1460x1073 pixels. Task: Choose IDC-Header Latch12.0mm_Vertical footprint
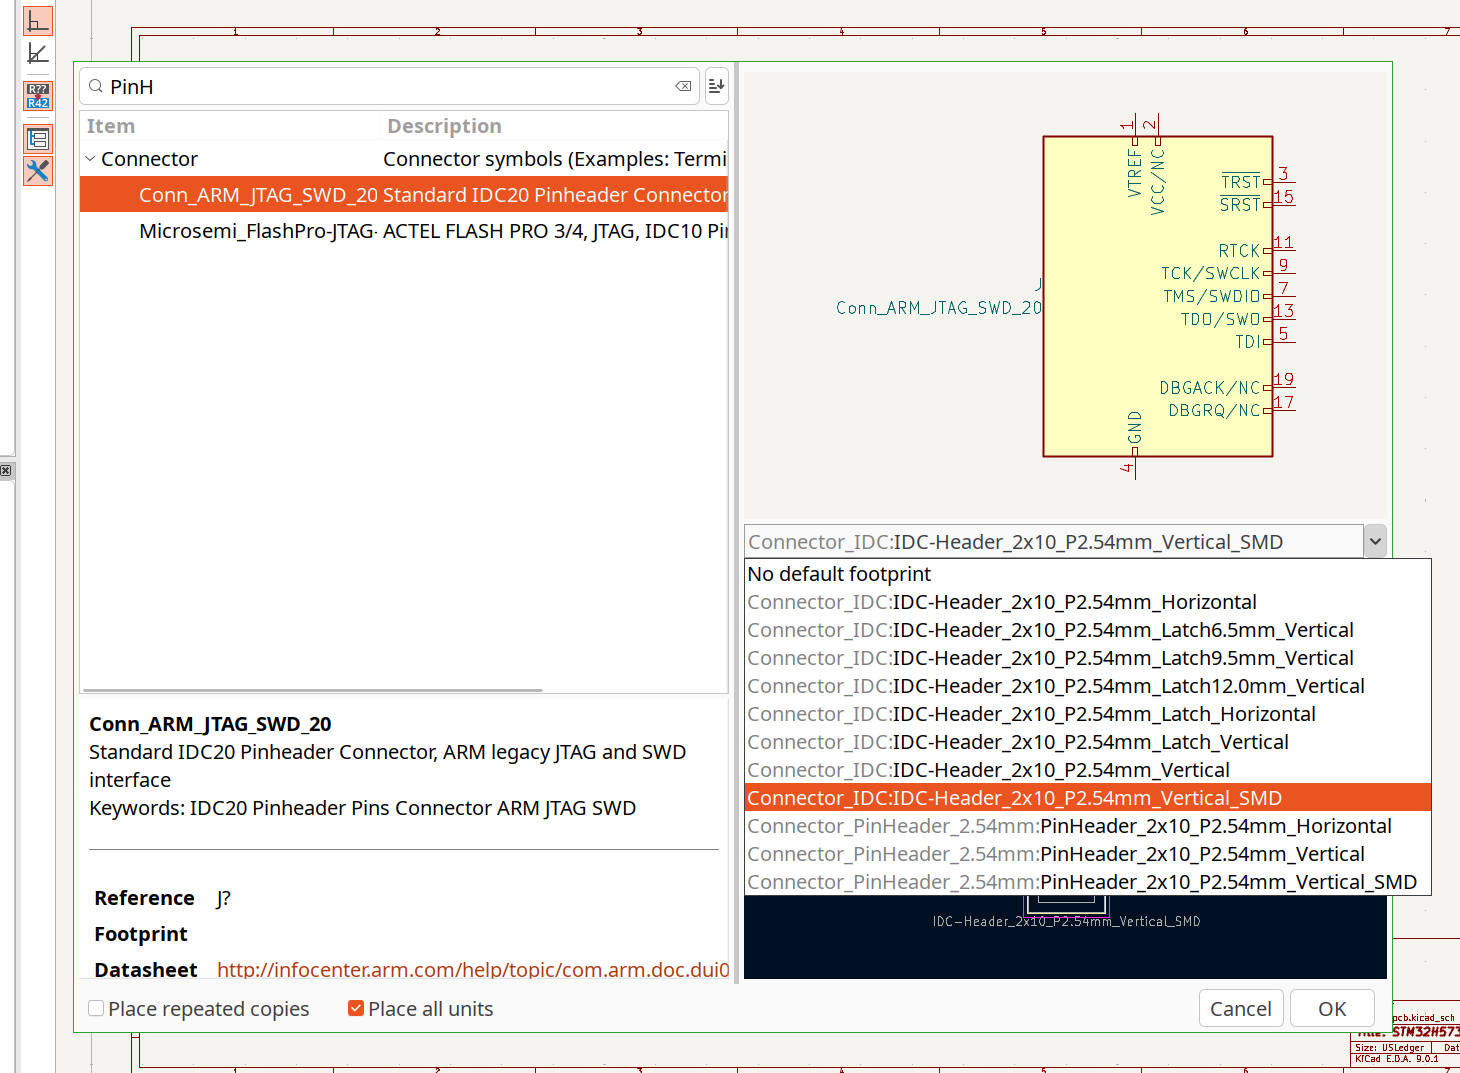(1088, 686)
